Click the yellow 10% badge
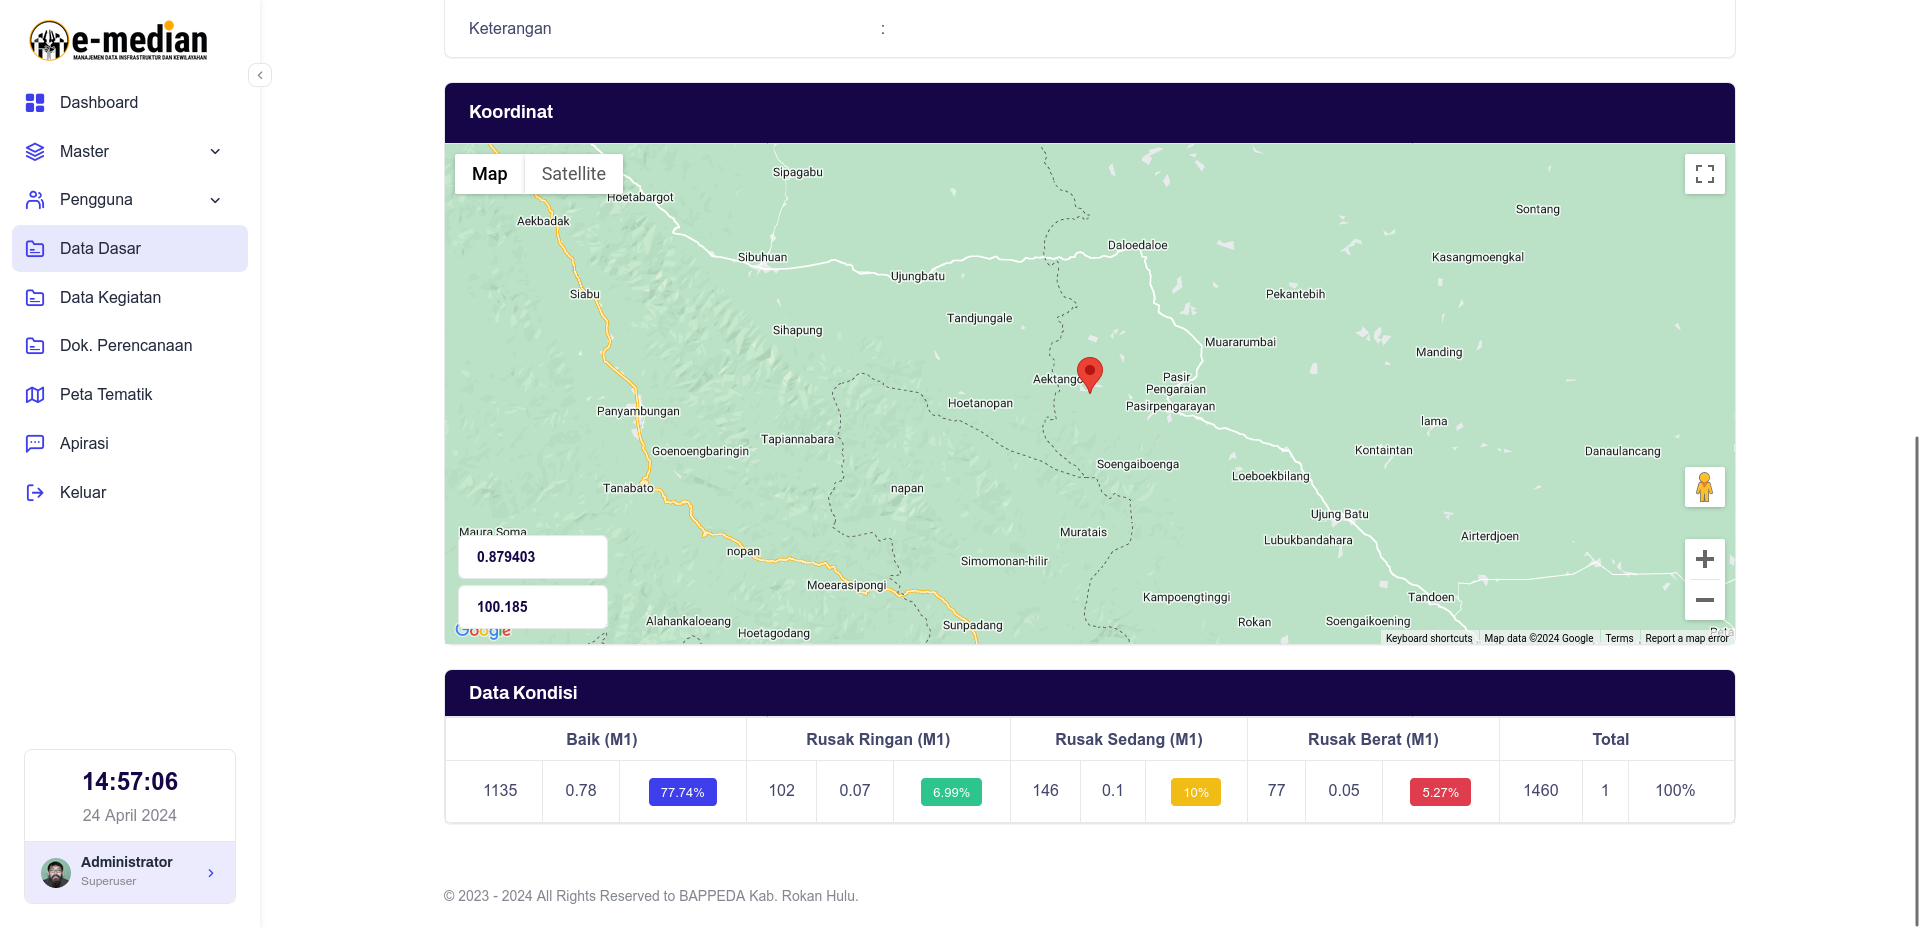The image size is (1920, 928). (x=1196, y=792)
